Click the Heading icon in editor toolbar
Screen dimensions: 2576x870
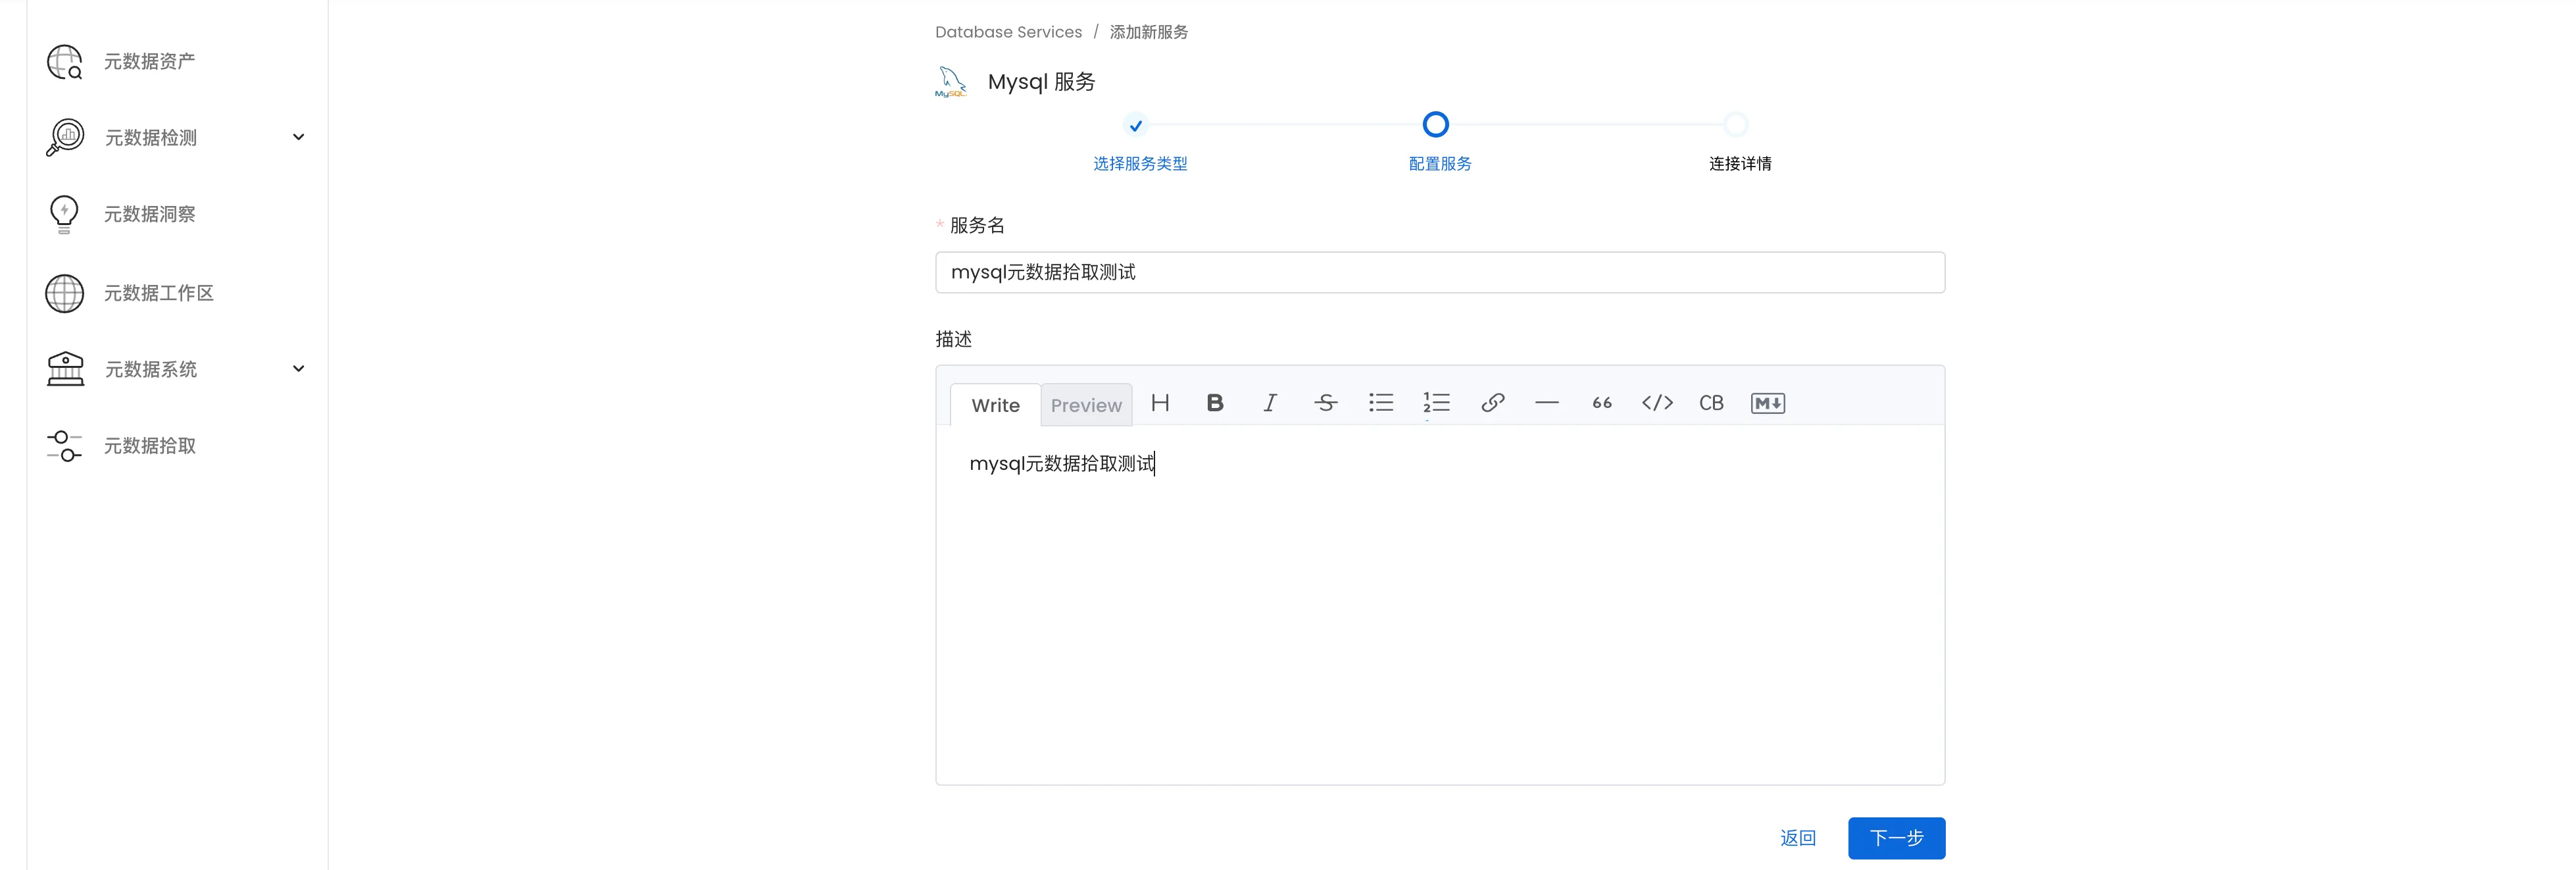[x=1160, y=403]
